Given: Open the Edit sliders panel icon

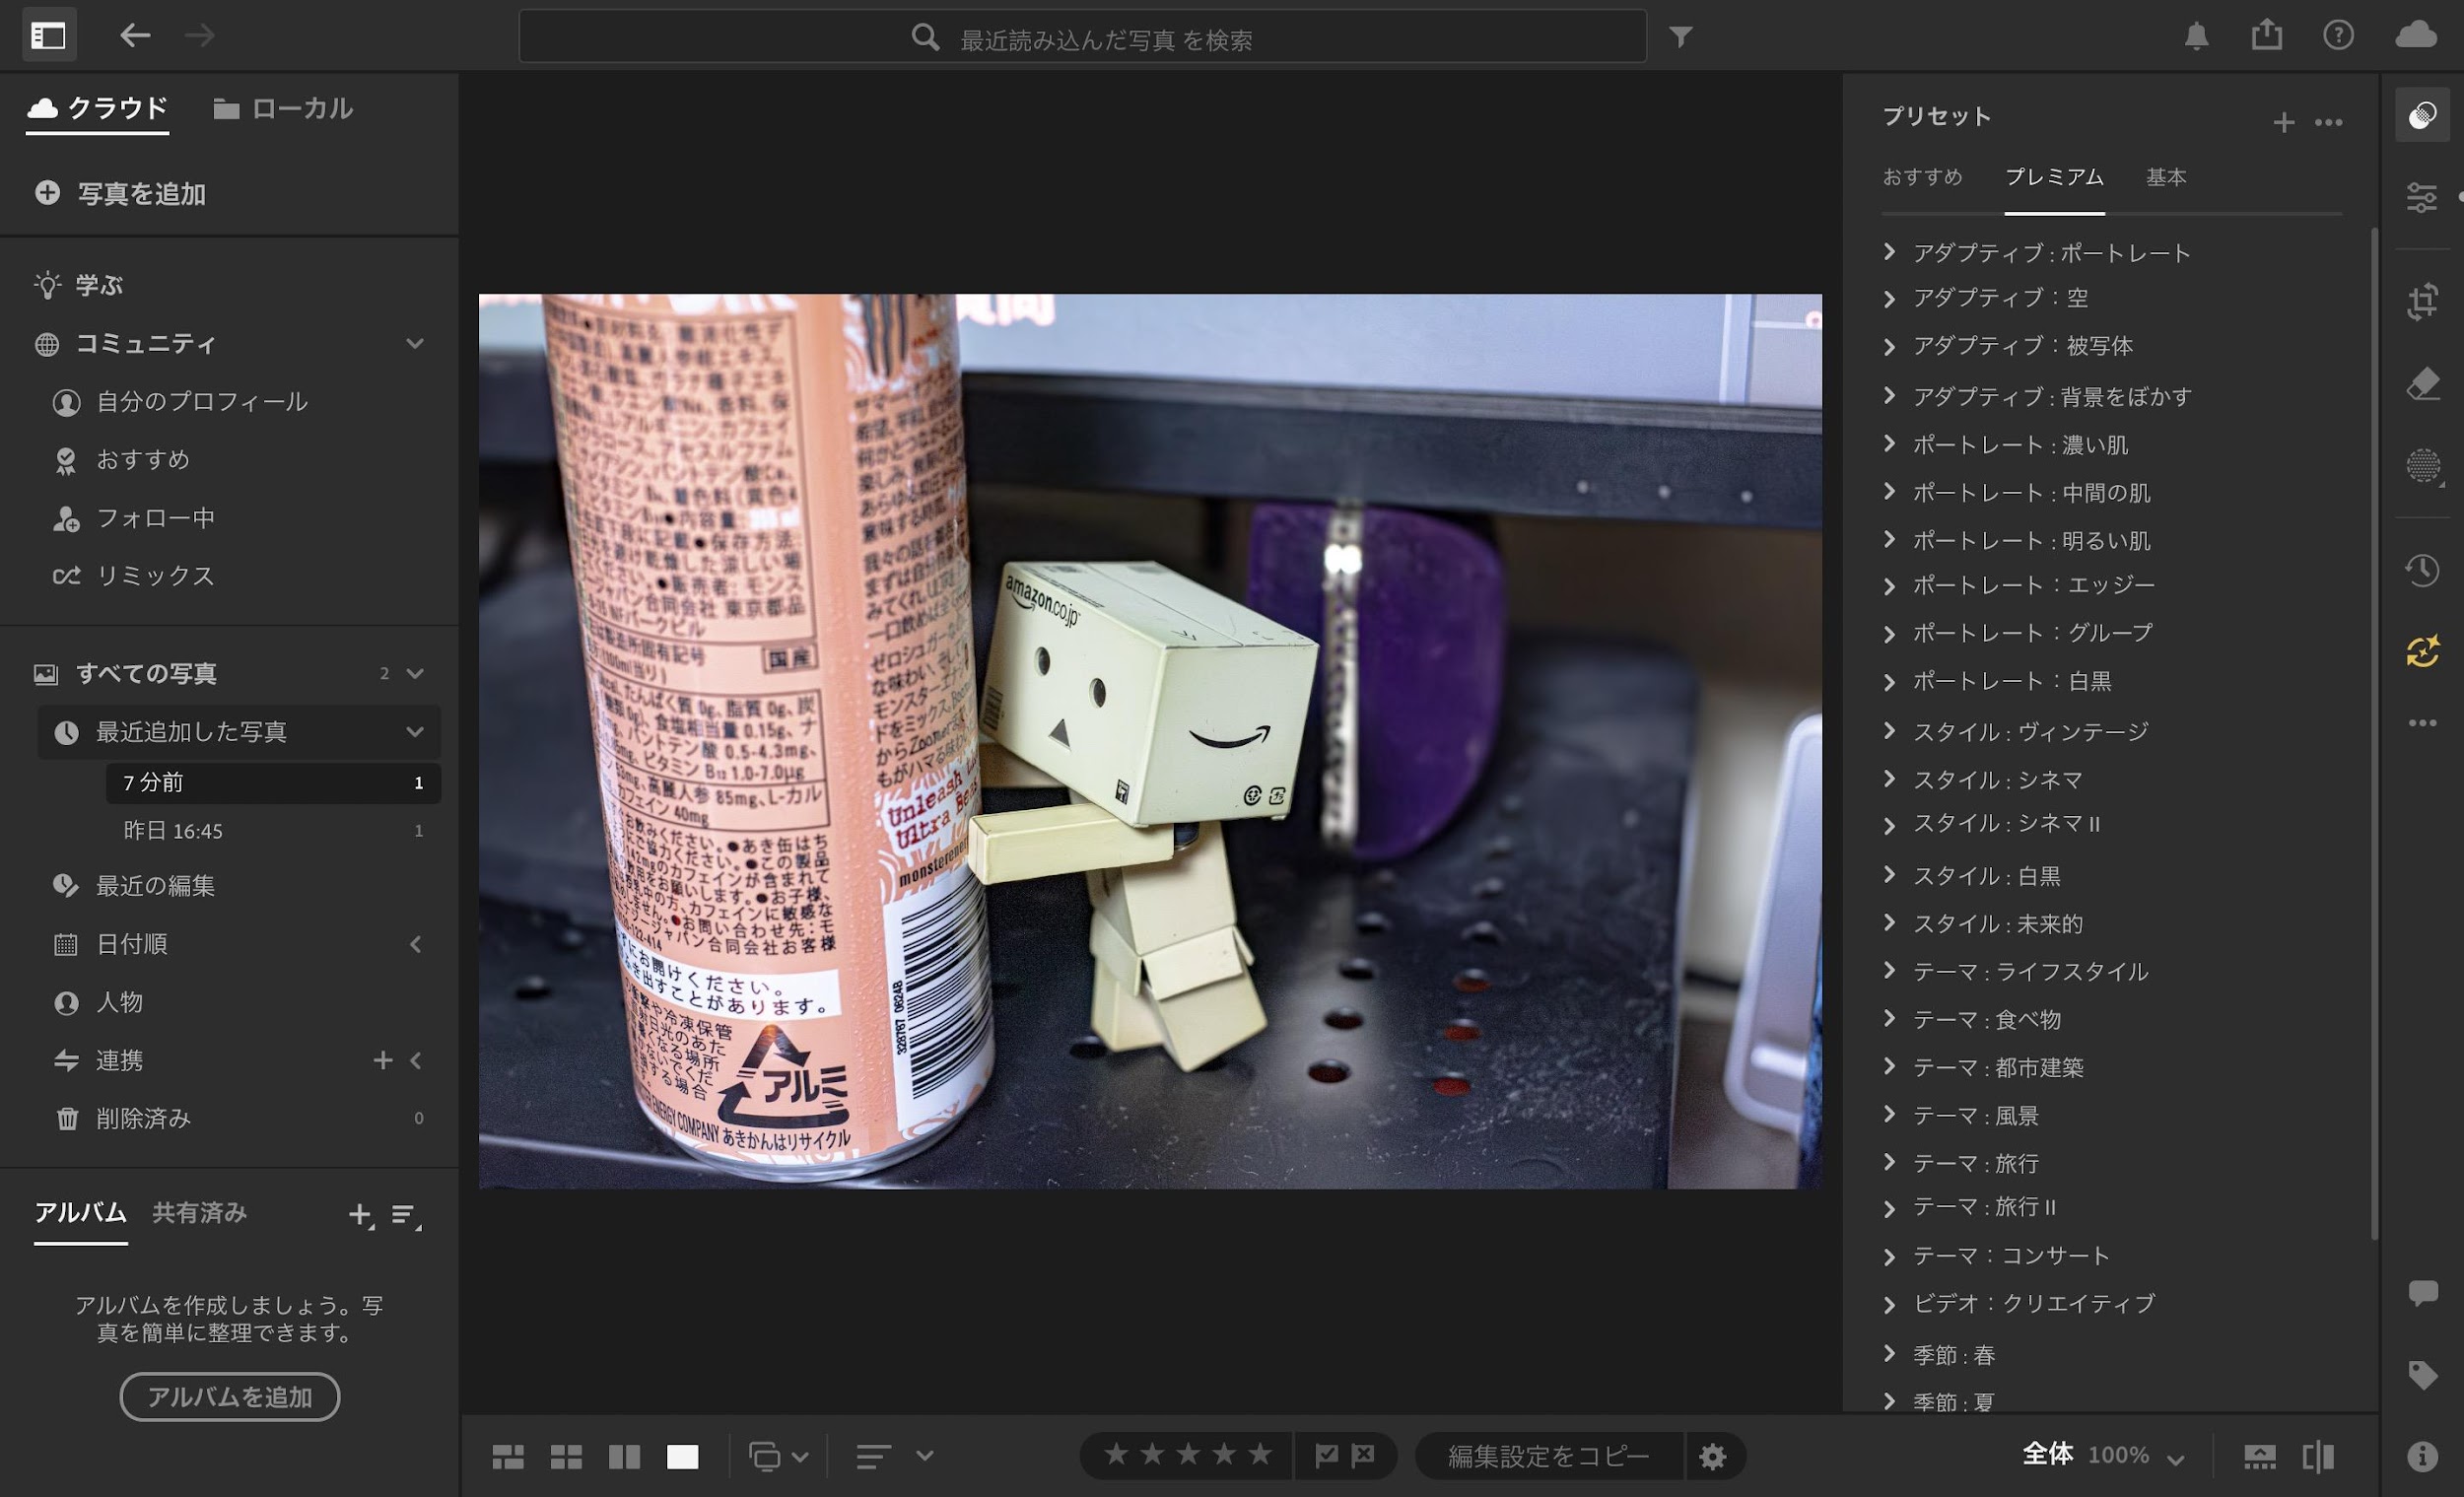Looking at the screenshot, I should [2422, 197].
